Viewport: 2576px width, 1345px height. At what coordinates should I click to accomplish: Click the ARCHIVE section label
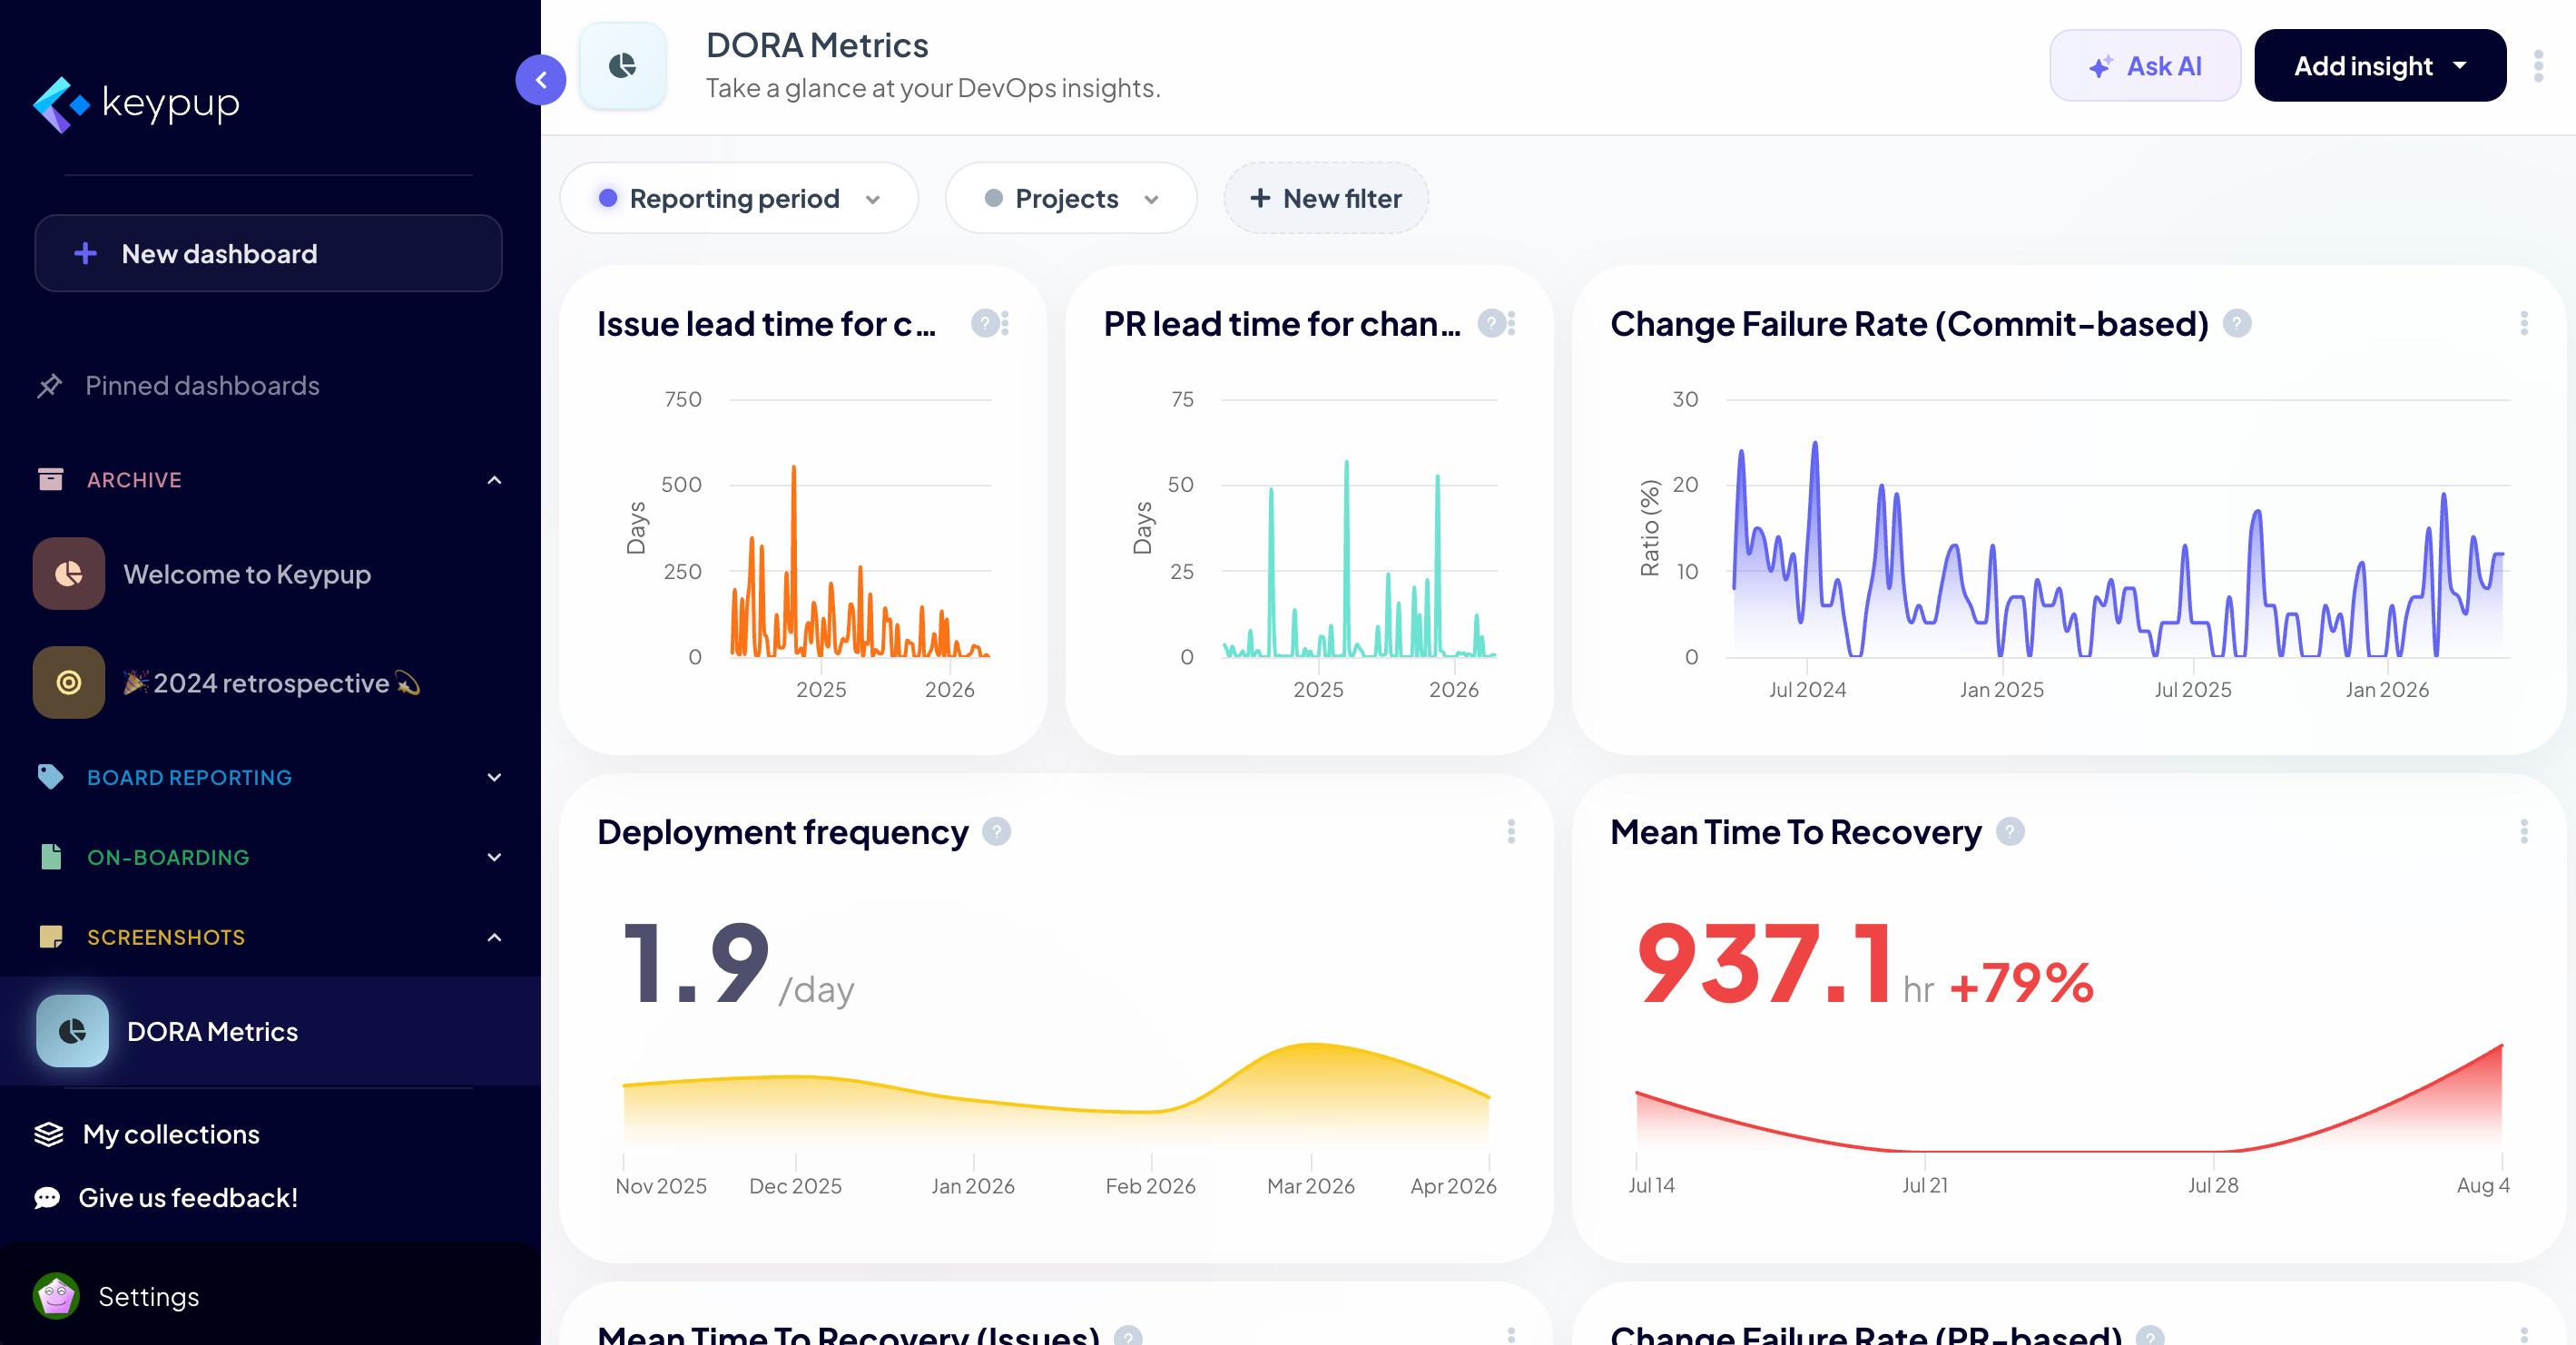(x=134, y=480)
